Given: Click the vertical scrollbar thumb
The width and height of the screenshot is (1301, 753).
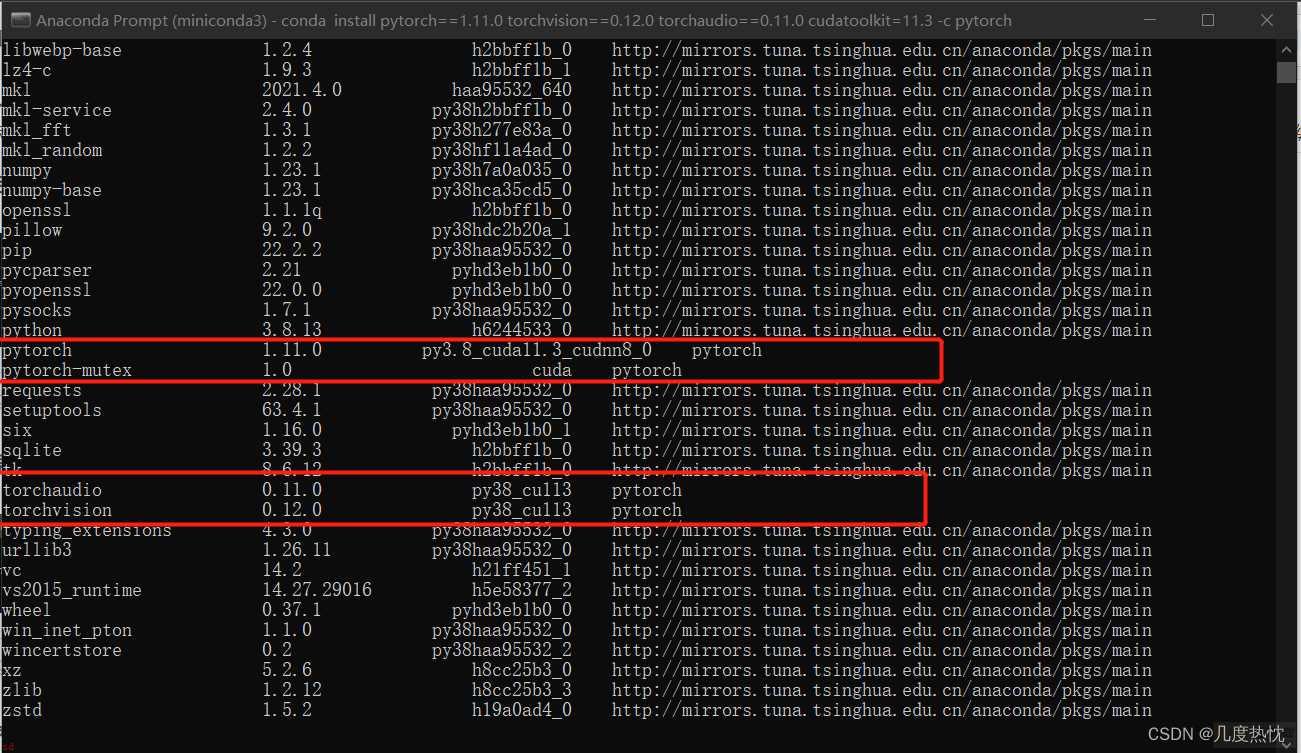Looking at the screenshot, I should point(1286,72).
